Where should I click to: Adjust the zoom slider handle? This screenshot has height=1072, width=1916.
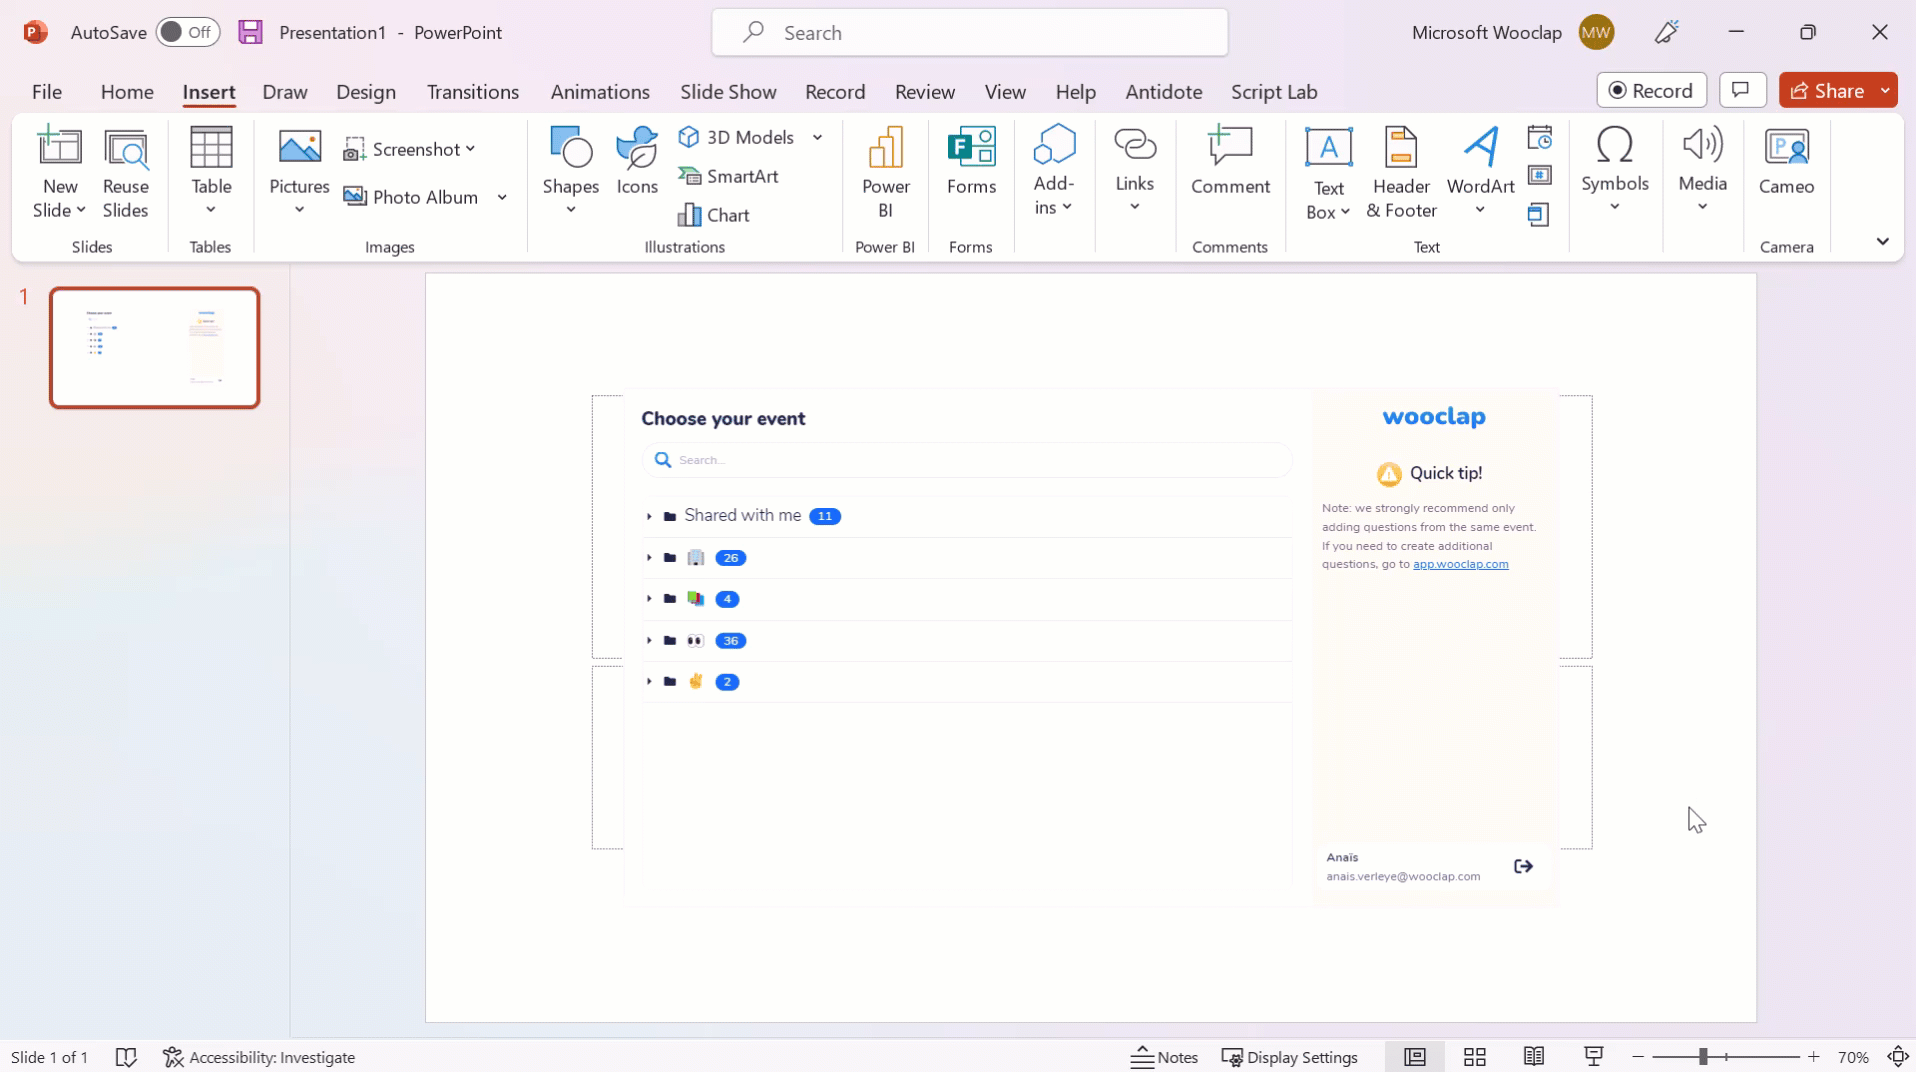(x=1703, y=1057)
